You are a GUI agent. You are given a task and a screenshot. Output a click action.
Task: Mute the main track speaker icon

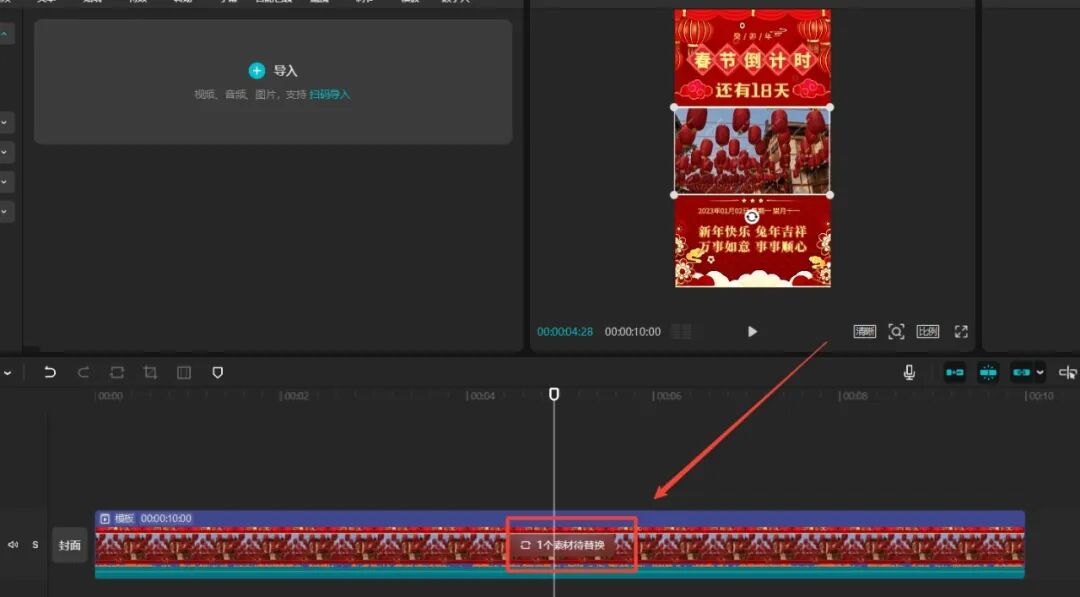coord(13,545)
